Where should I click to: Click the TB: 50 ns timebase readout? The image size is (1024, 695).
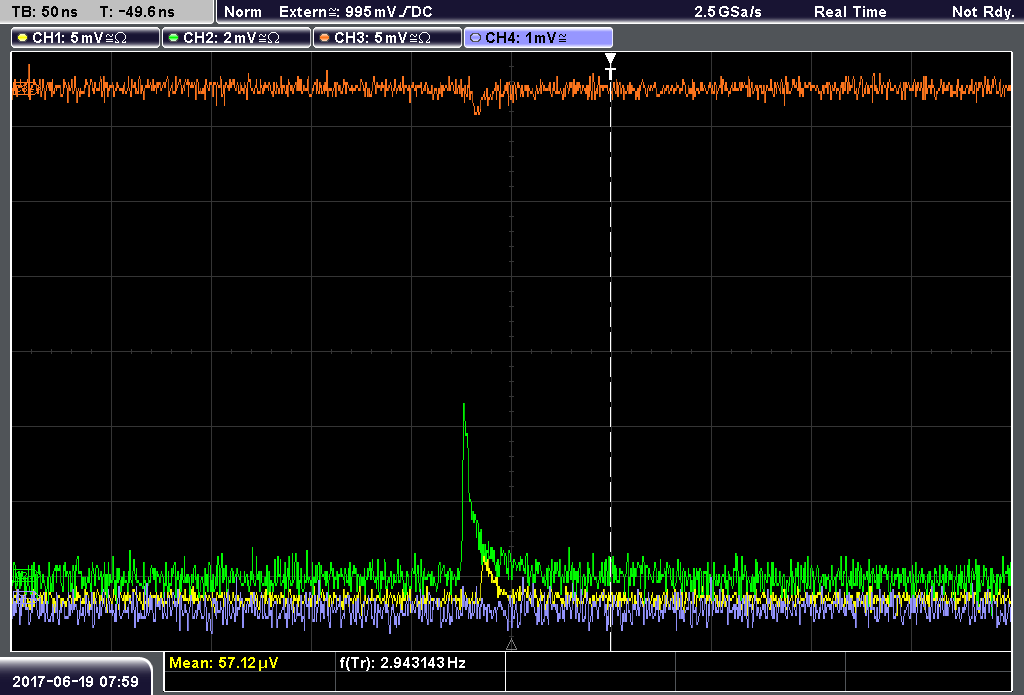[44, 12]
